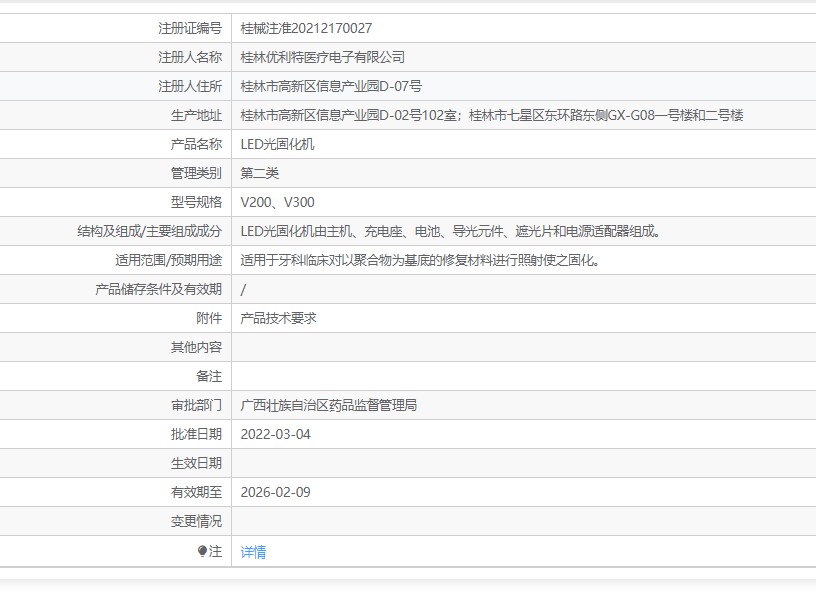
Task: Click the slash value for storage conditions
Action: 243,289
